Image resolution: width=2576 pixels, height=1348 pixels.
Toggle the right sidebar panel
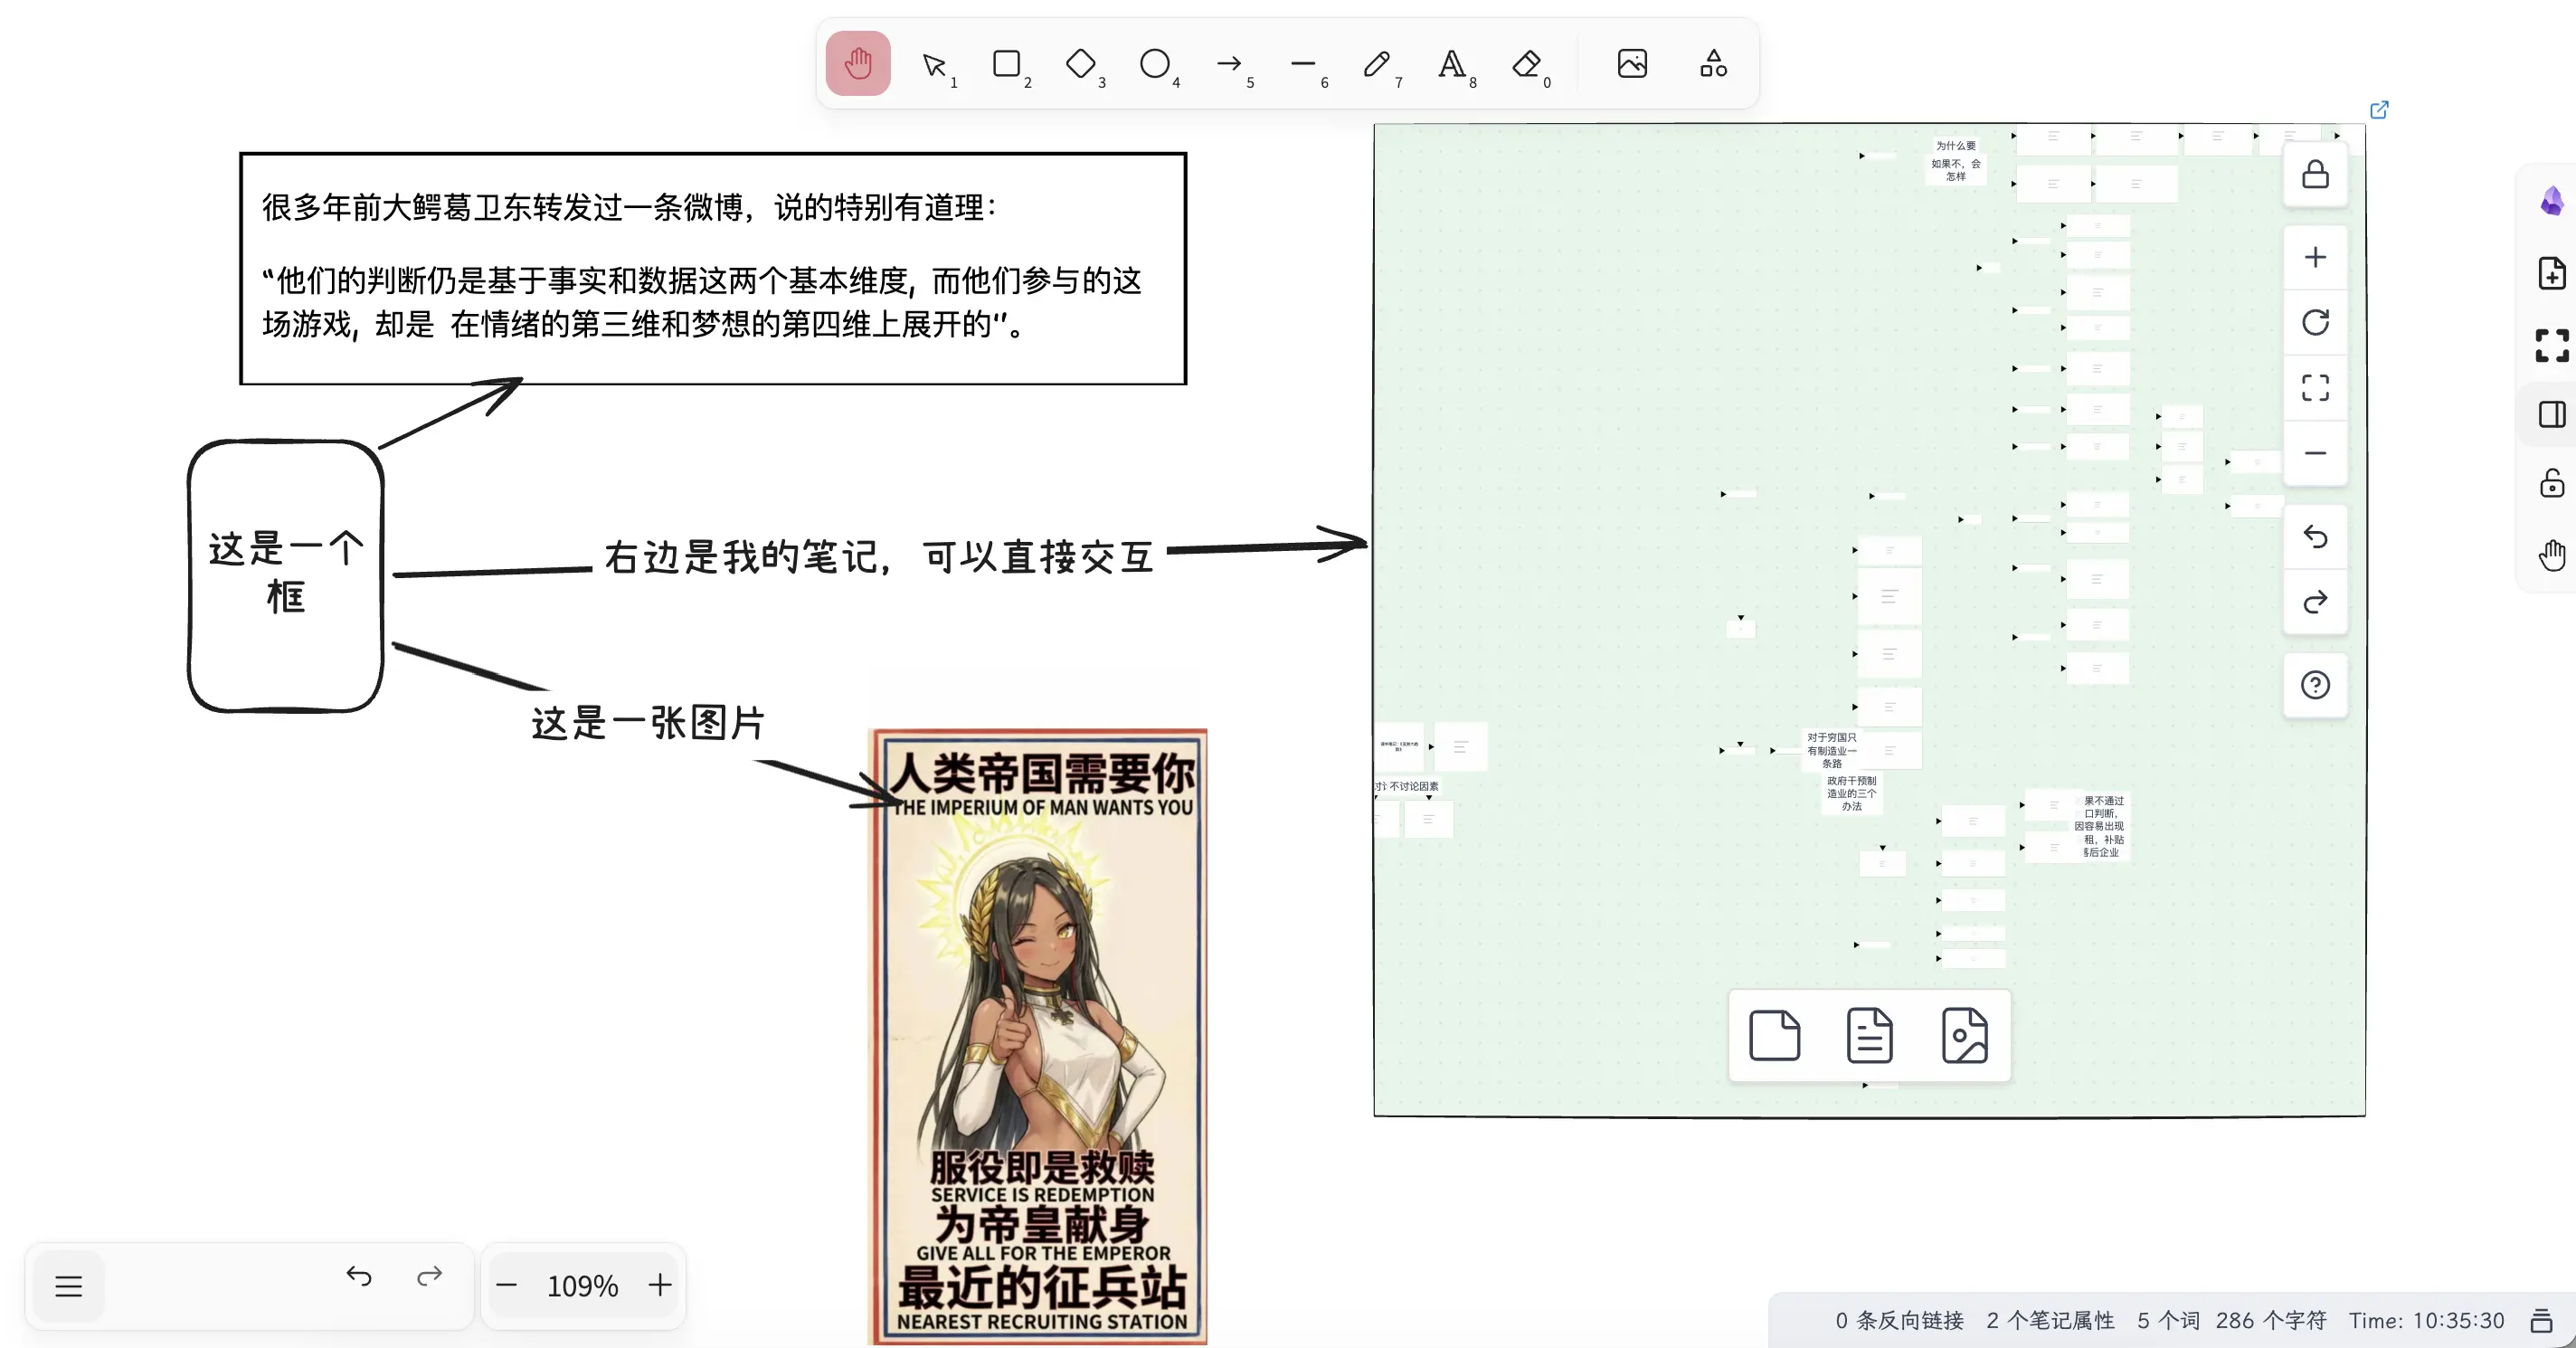(x=2551, y=414)
